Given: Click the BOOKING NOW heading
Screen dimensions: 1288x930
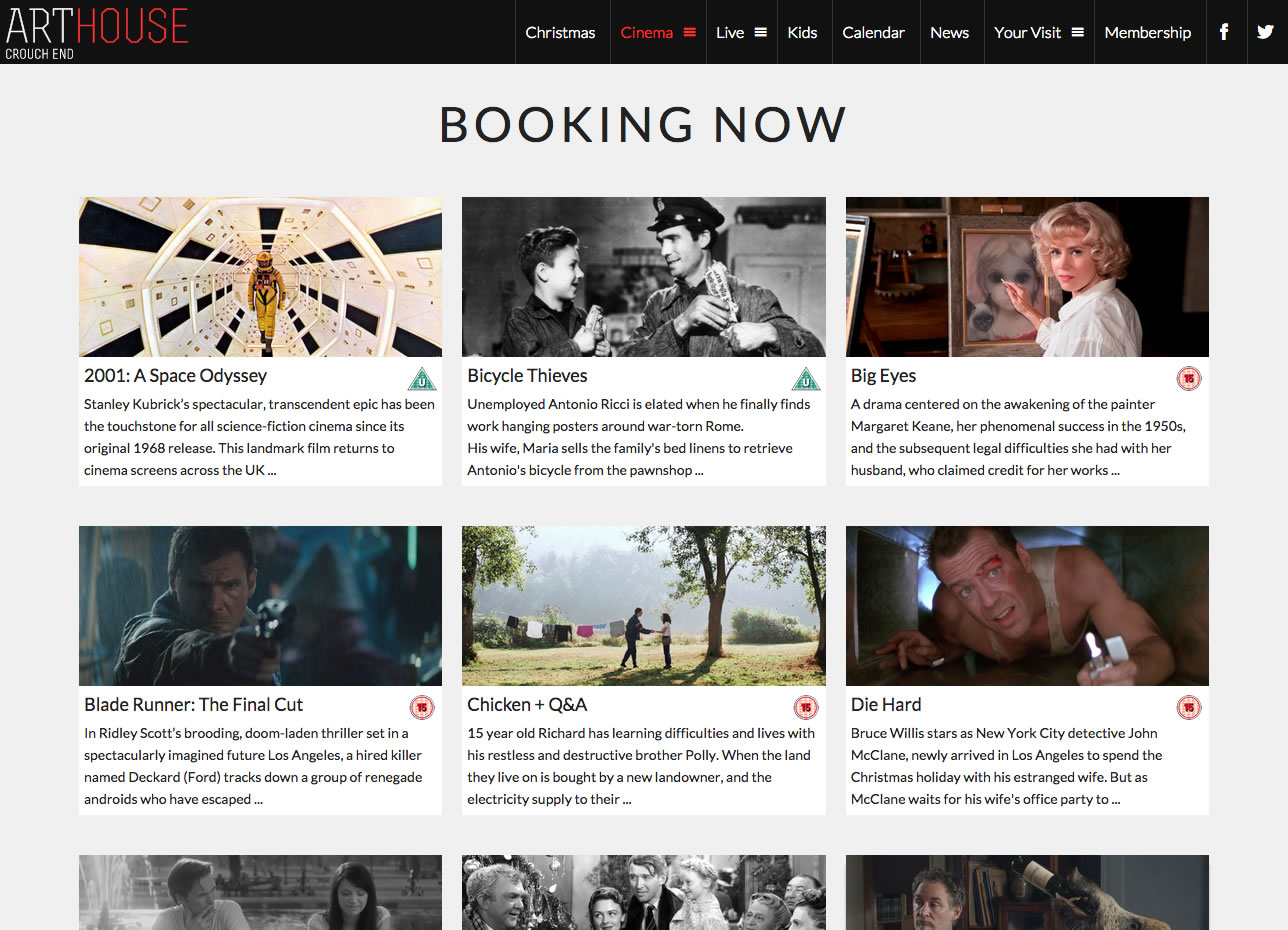Looking at the screenshot, I should [x=643, y=125].
